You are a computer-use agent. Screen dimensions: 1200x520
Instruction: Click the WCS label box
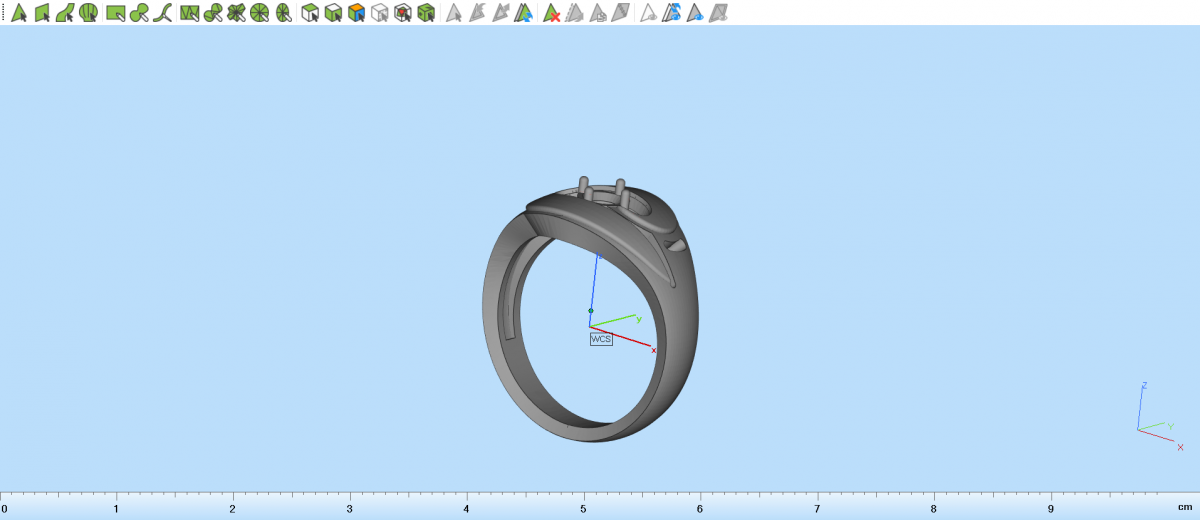click(x=601, y=339)
